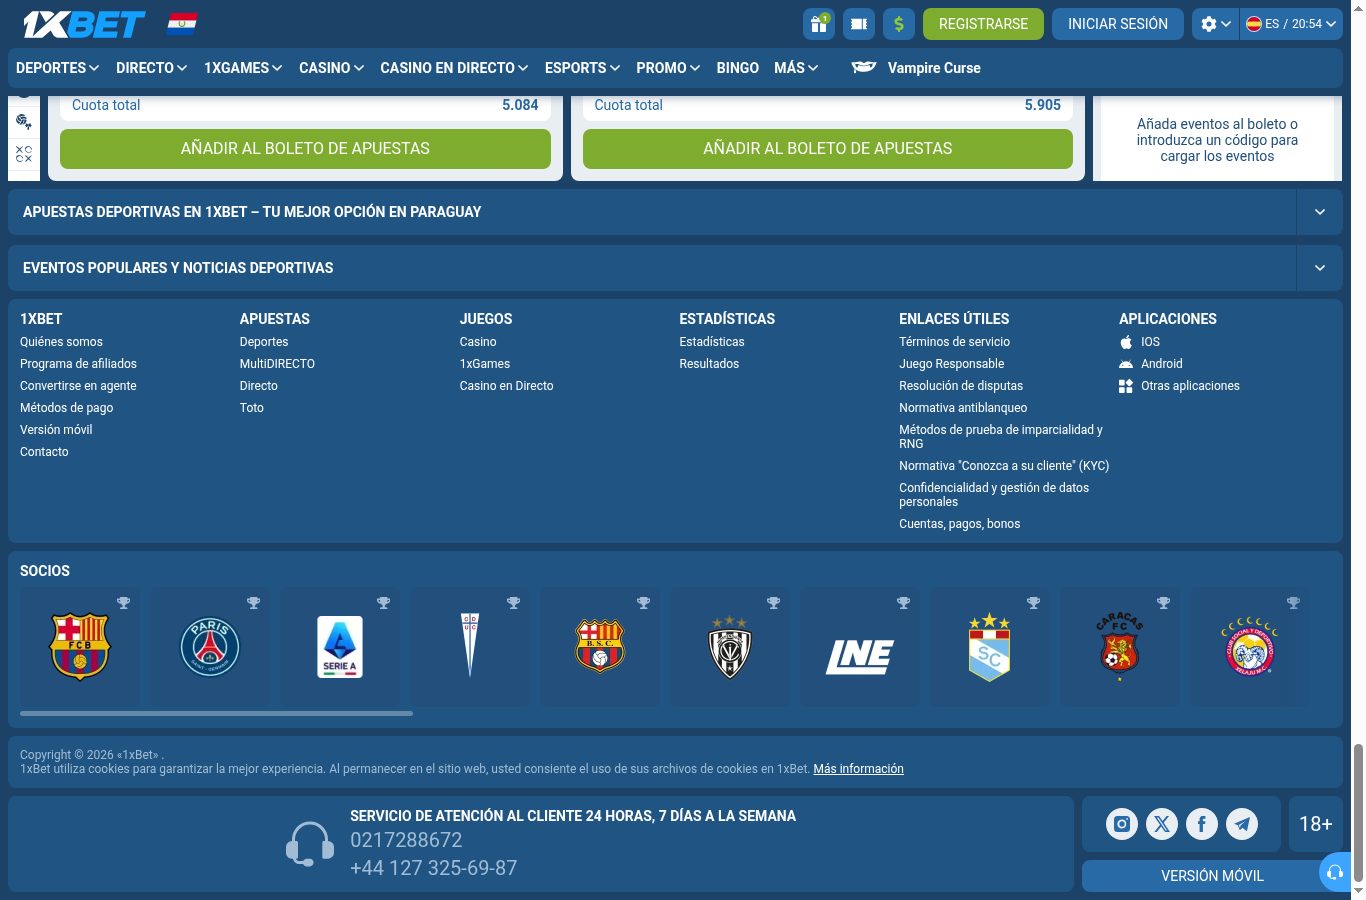Click the INICIAR SESIÓN button
This screenshot has height=900, width=1366.
click(1118, 24)
